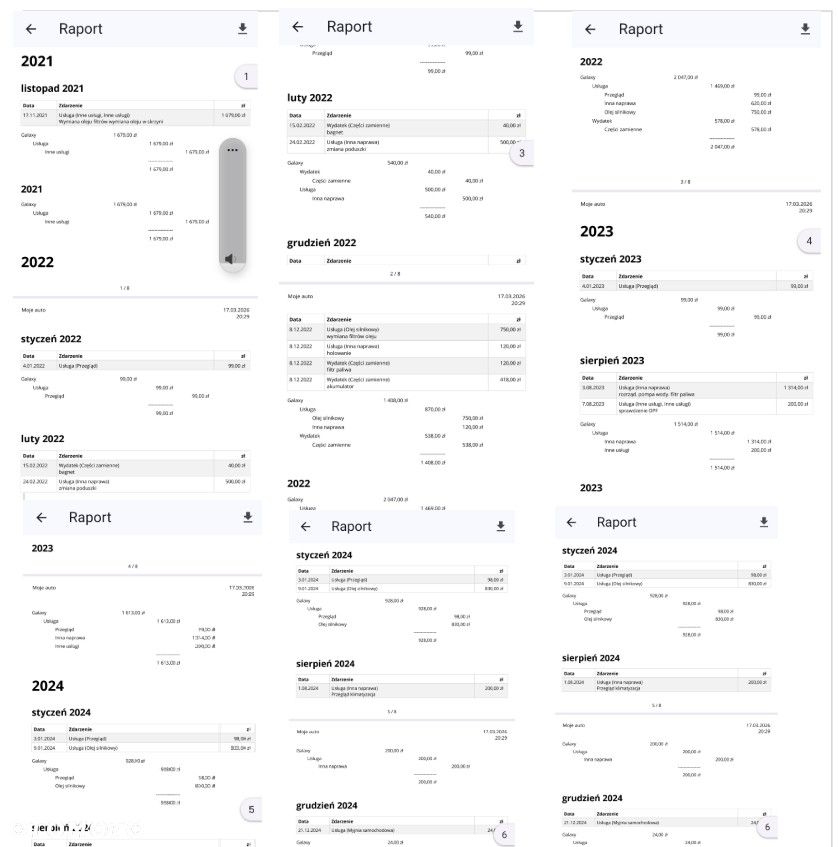Tap page badge number 1
Screen dimensions: 838x847
(x=246, y=77)
